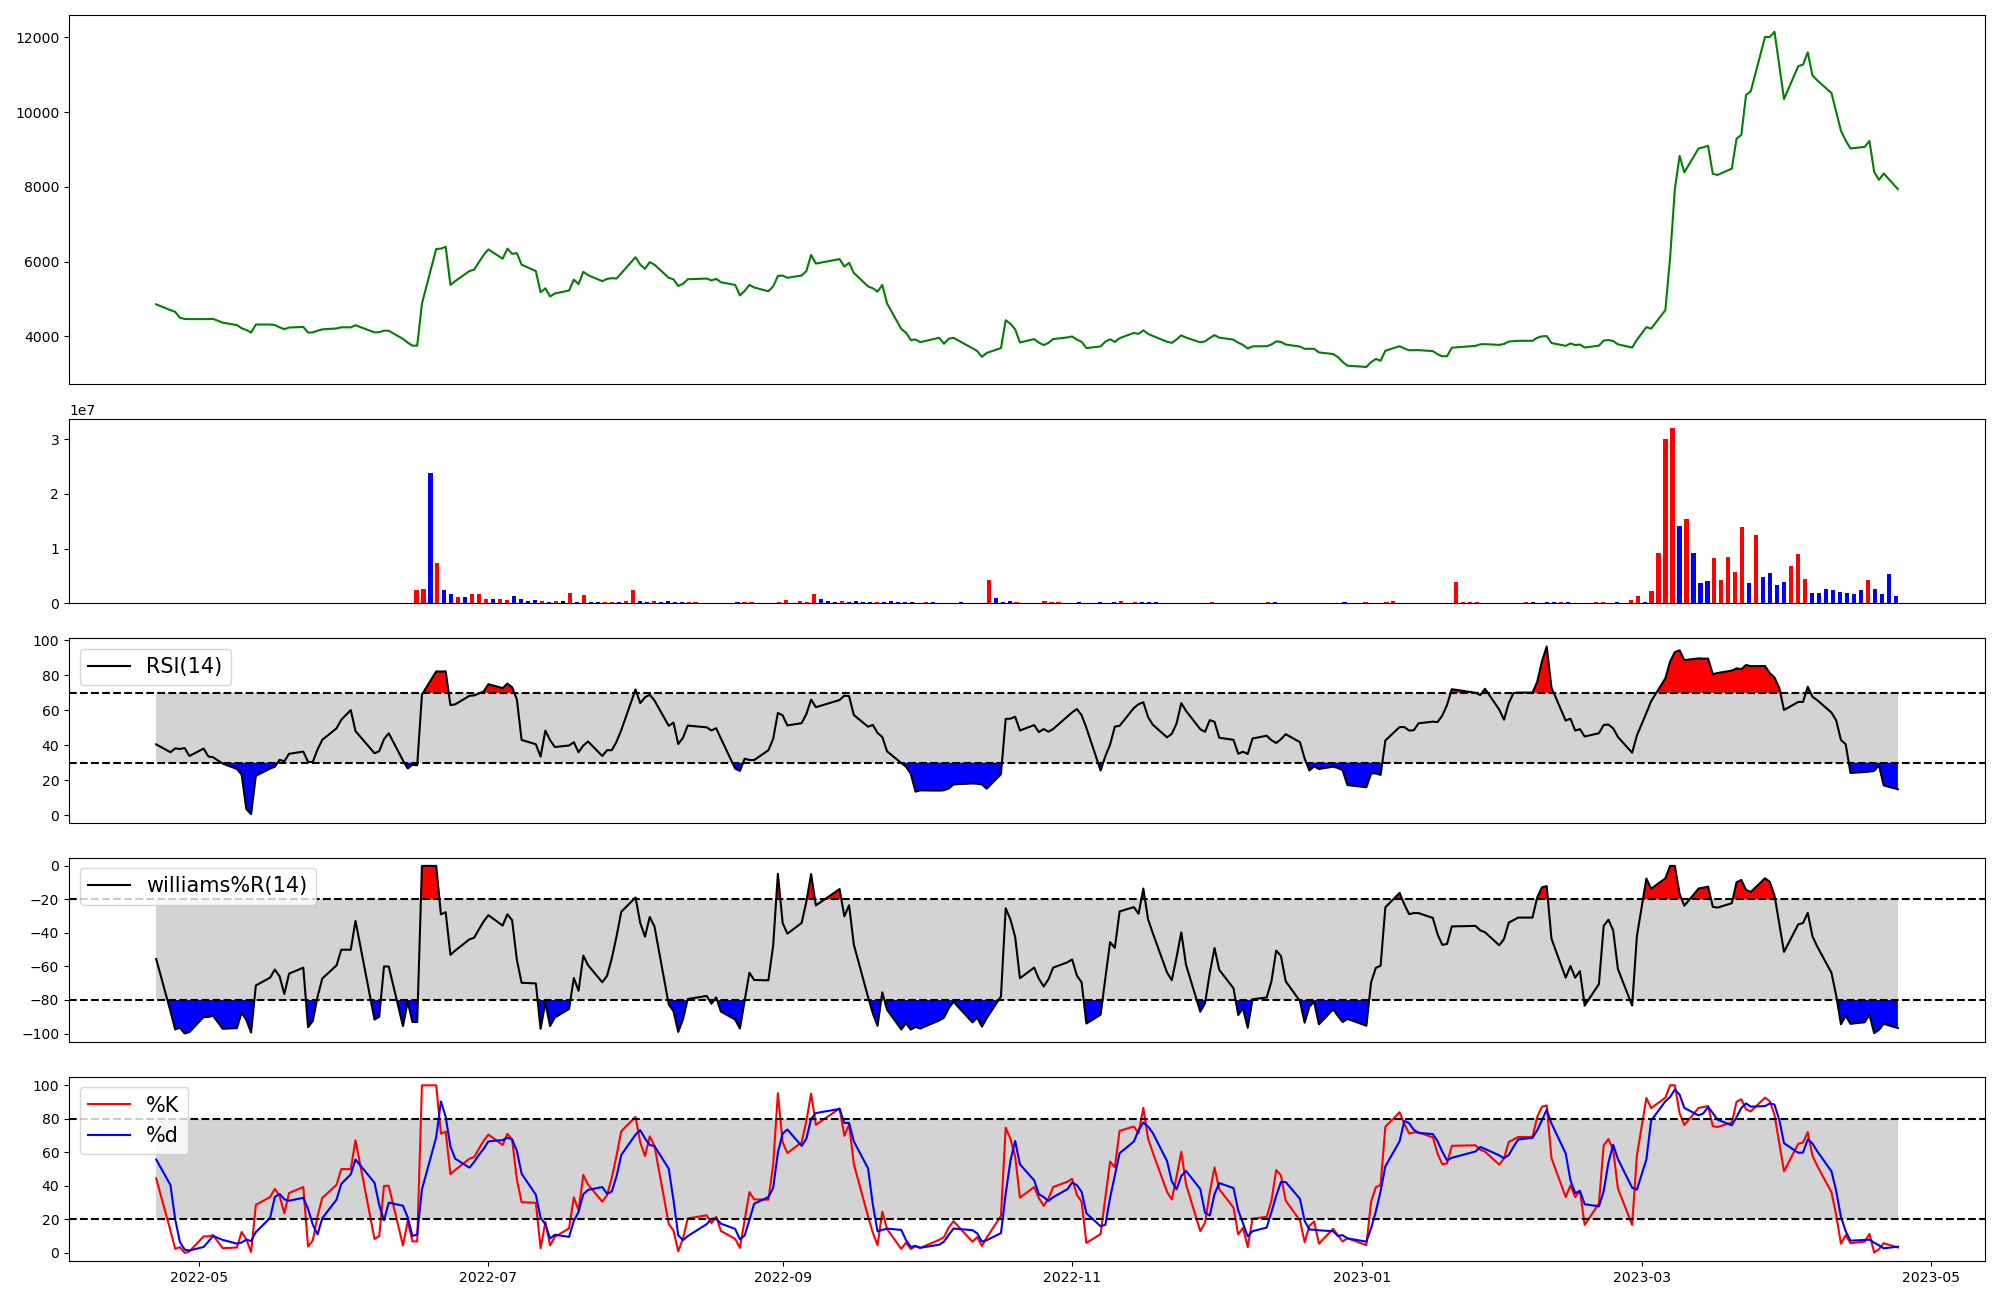The width and height of the screenshot is (2000, 1300).
Task: Click the %K legend text
Action: click(x=162, y=1105)
